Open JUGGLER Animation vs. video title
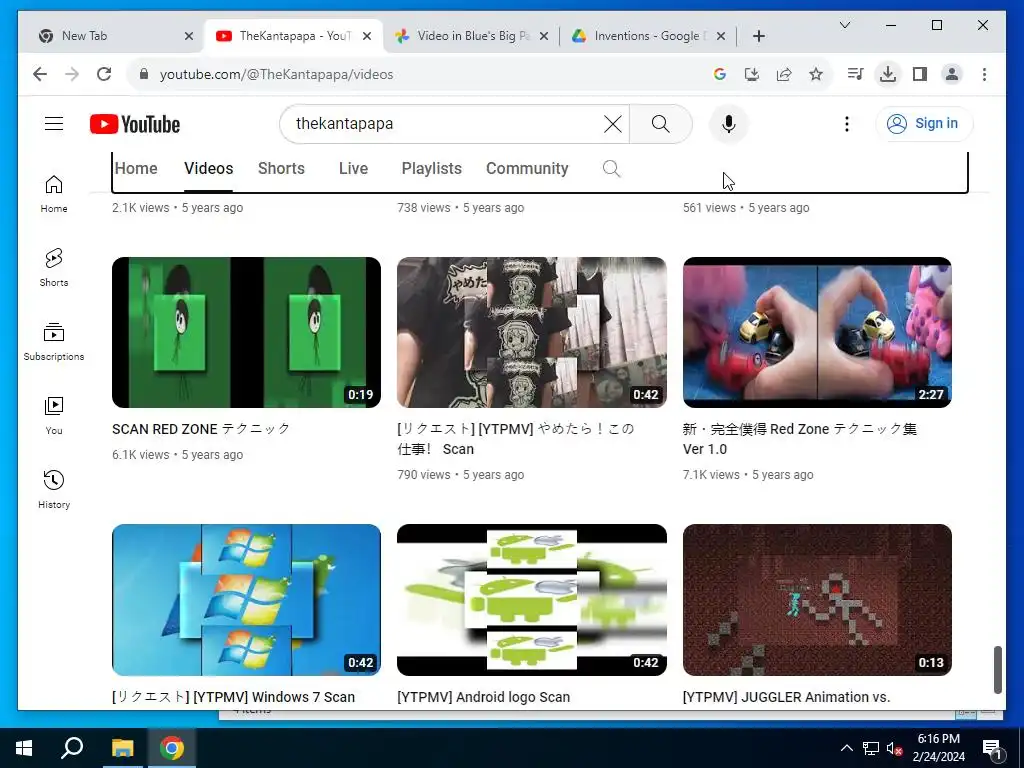The image size is (1024, 768). pyautogui.click(x=786, y=697)
